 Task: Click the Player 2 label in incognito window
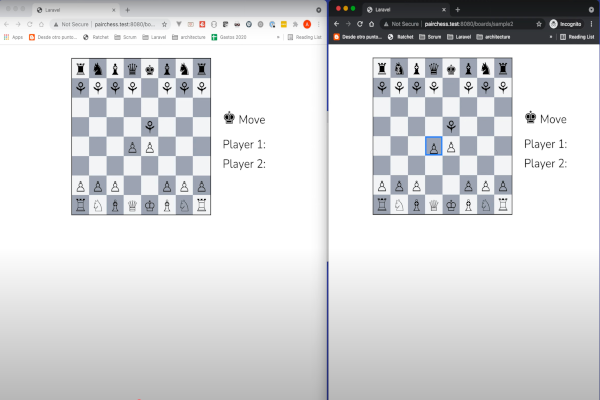coord(545,163)
